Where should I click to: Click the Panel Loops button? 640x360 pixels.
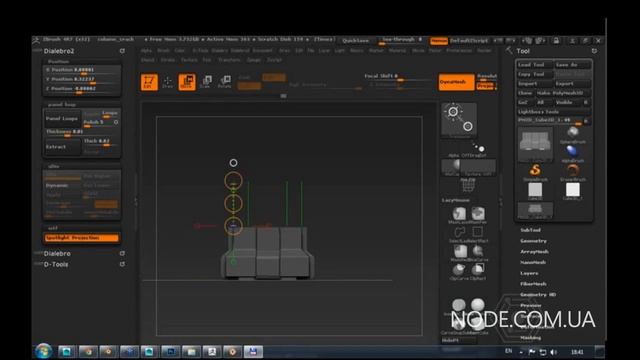pos(62,119)
